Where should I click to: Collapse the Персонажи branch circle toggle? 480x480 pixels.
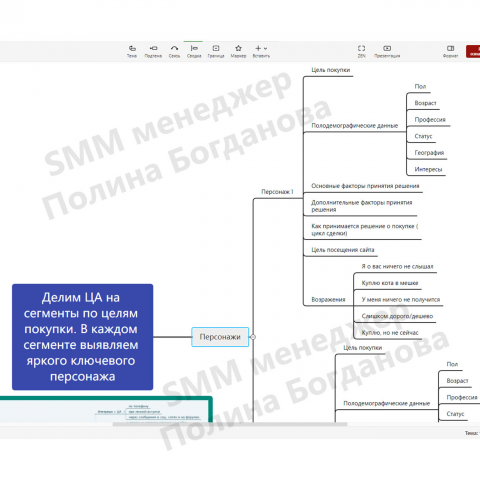point(253,337)
